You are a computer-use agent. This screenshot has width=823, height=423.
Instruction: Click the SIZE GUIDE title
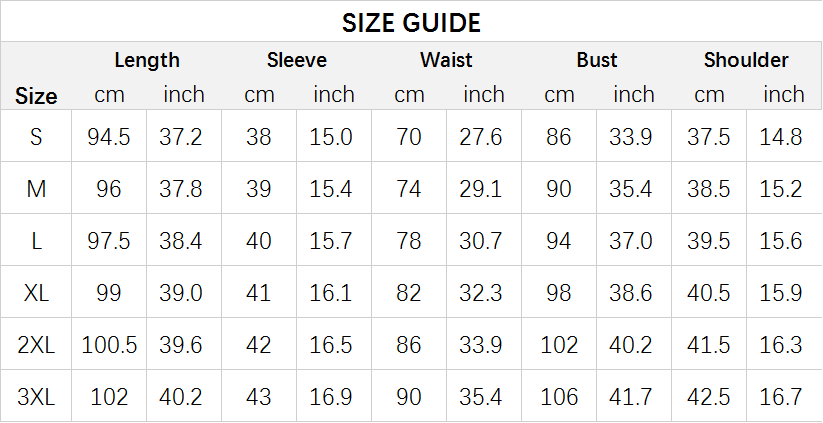pyautogui.click(x=412, y=23)
